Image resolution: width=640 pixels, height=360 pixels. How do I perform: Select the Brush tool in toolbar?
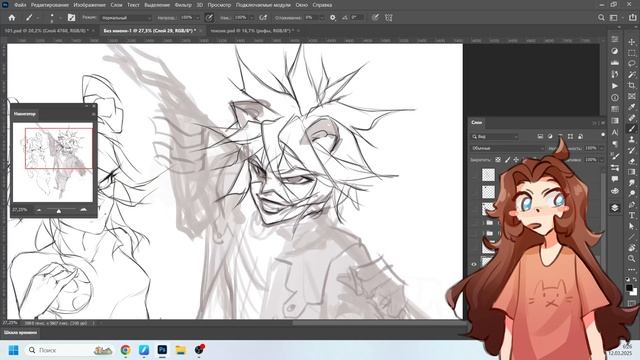631,129
